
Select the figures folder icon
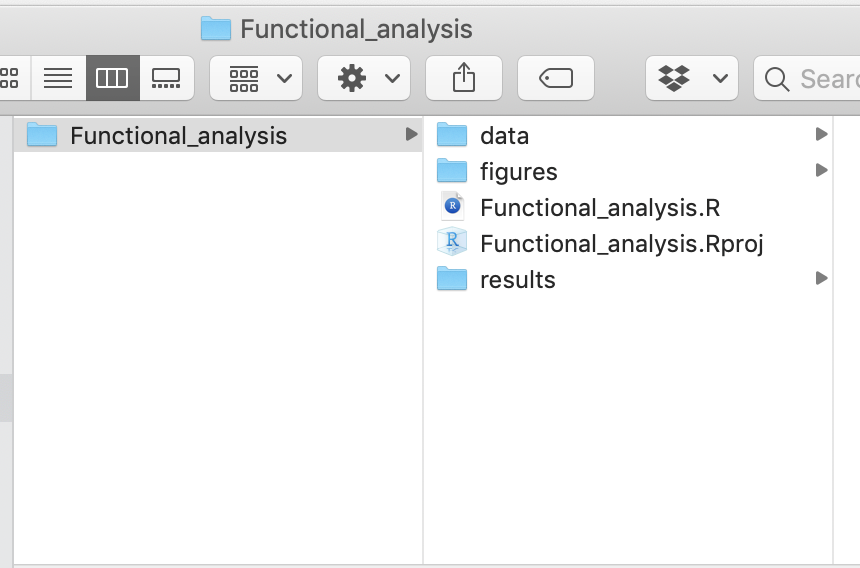coord(453,172)
